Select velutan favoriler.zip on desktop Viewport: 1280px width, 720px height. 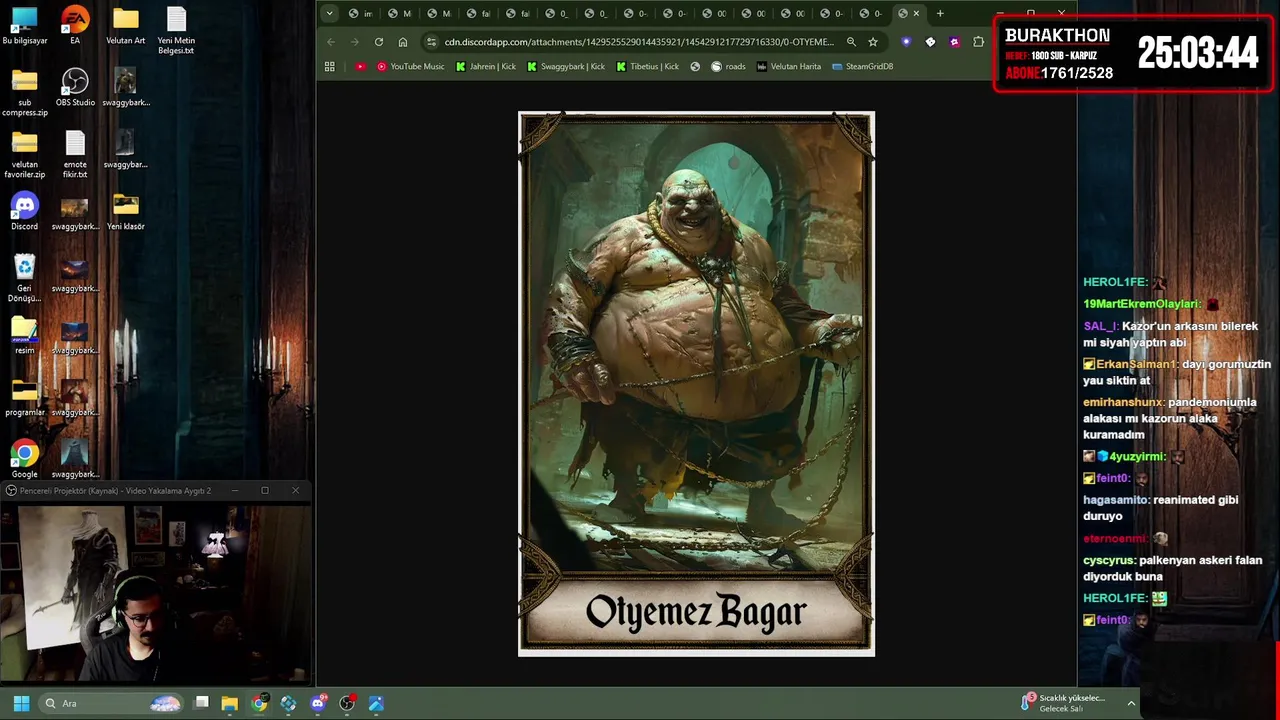(25, 156)
